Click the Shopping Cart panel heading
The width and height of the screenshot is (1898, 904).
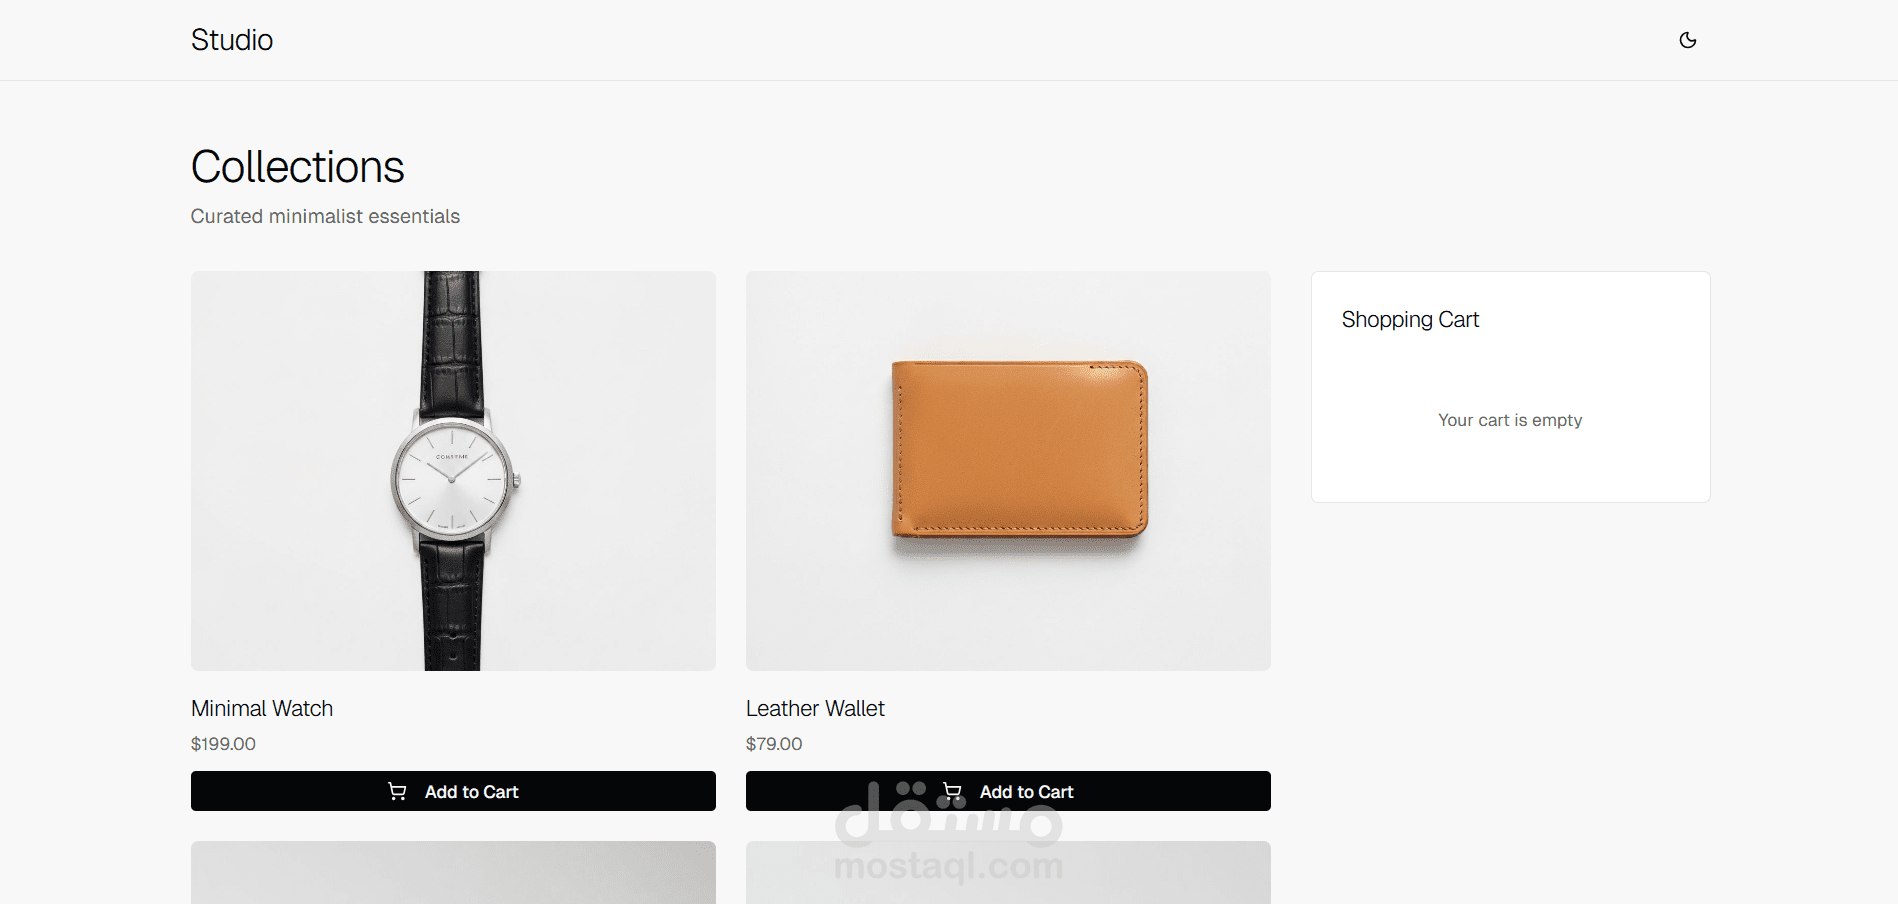tap(1410, 319)
